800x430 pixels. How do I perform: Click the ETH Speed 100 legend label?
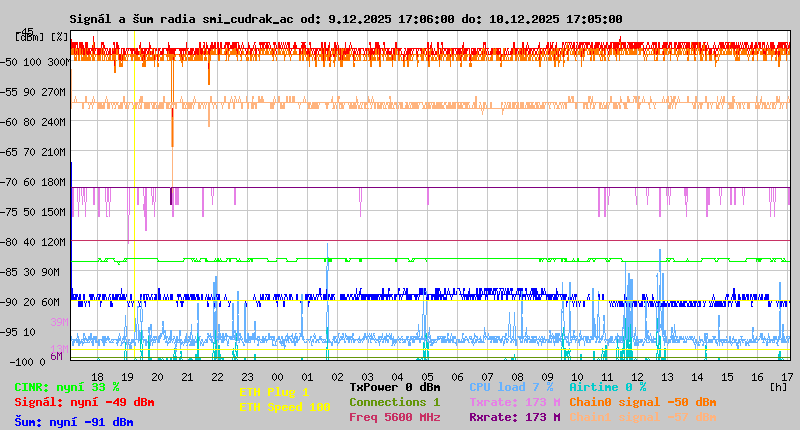coord(284,407)
